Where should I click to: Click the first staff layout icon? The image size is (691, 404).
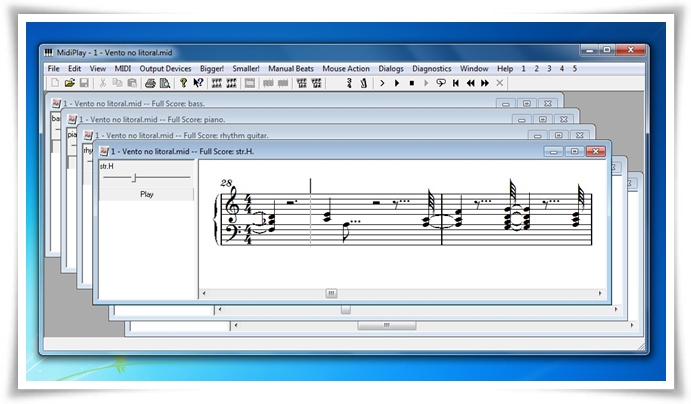tap(216, 83)
